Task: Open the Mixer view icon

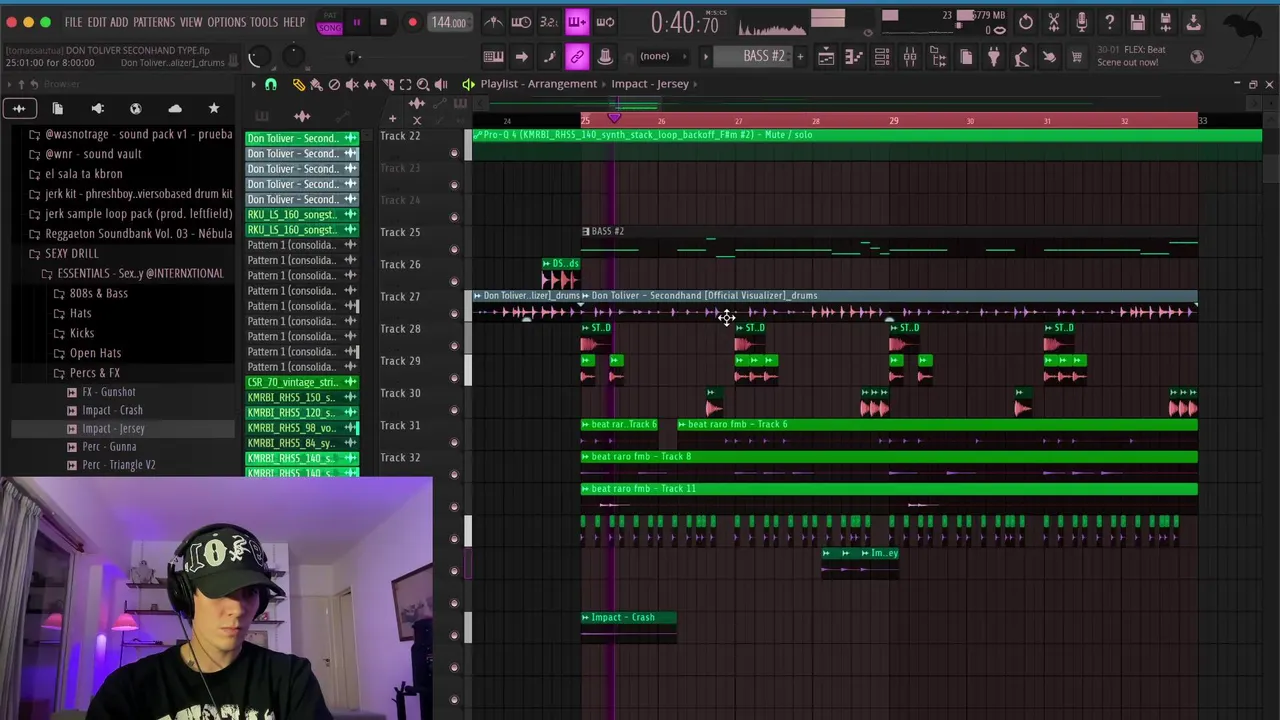Action: coord(910,57)
